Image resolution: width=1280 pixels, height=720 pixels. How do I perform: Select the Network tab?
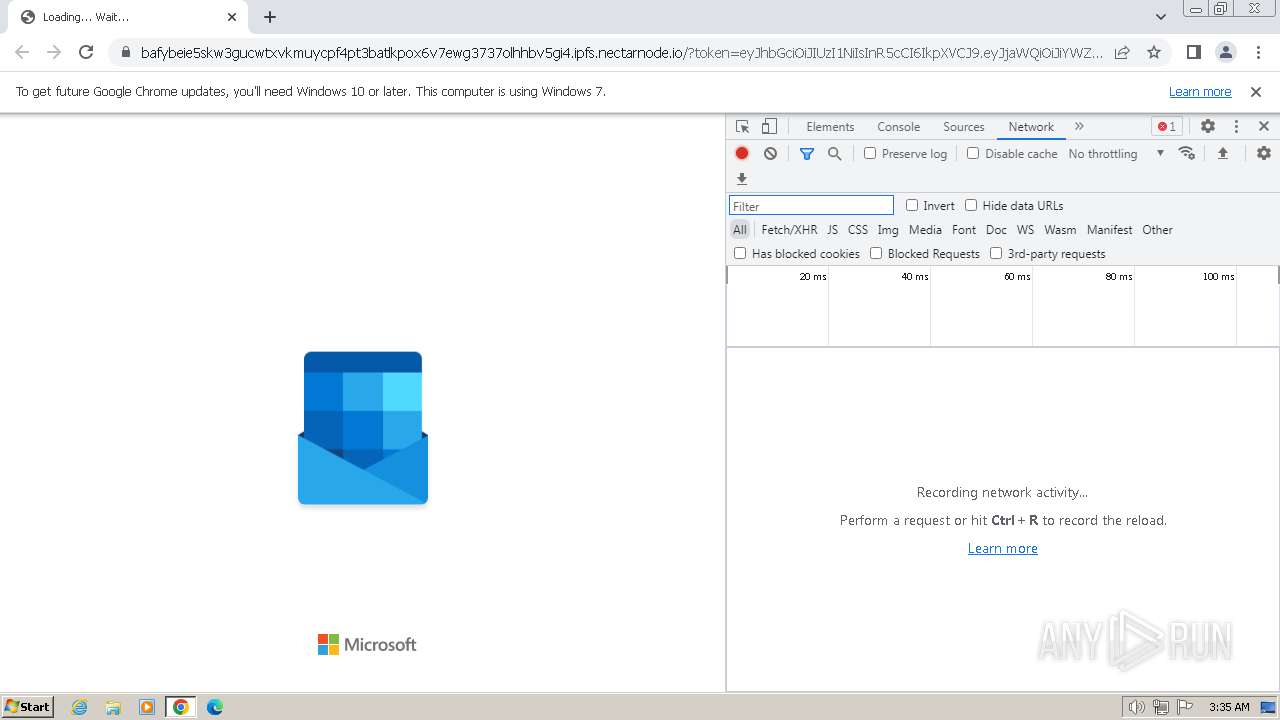point(1031,127)
